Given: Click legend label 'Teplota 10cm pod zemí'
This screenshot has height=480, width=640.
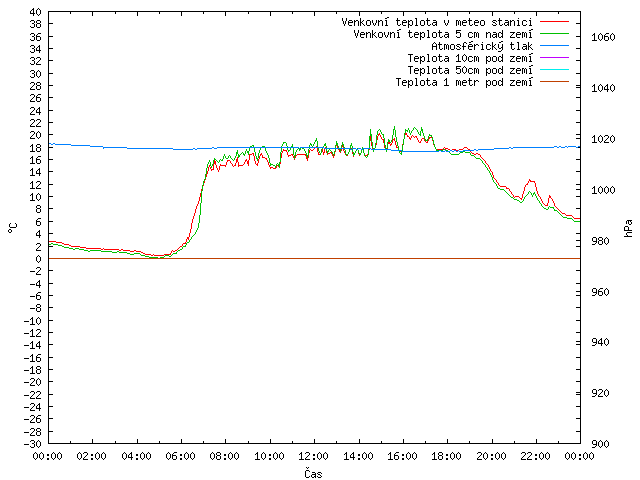Looking at the screenshot, I should (x=470, y=58).
